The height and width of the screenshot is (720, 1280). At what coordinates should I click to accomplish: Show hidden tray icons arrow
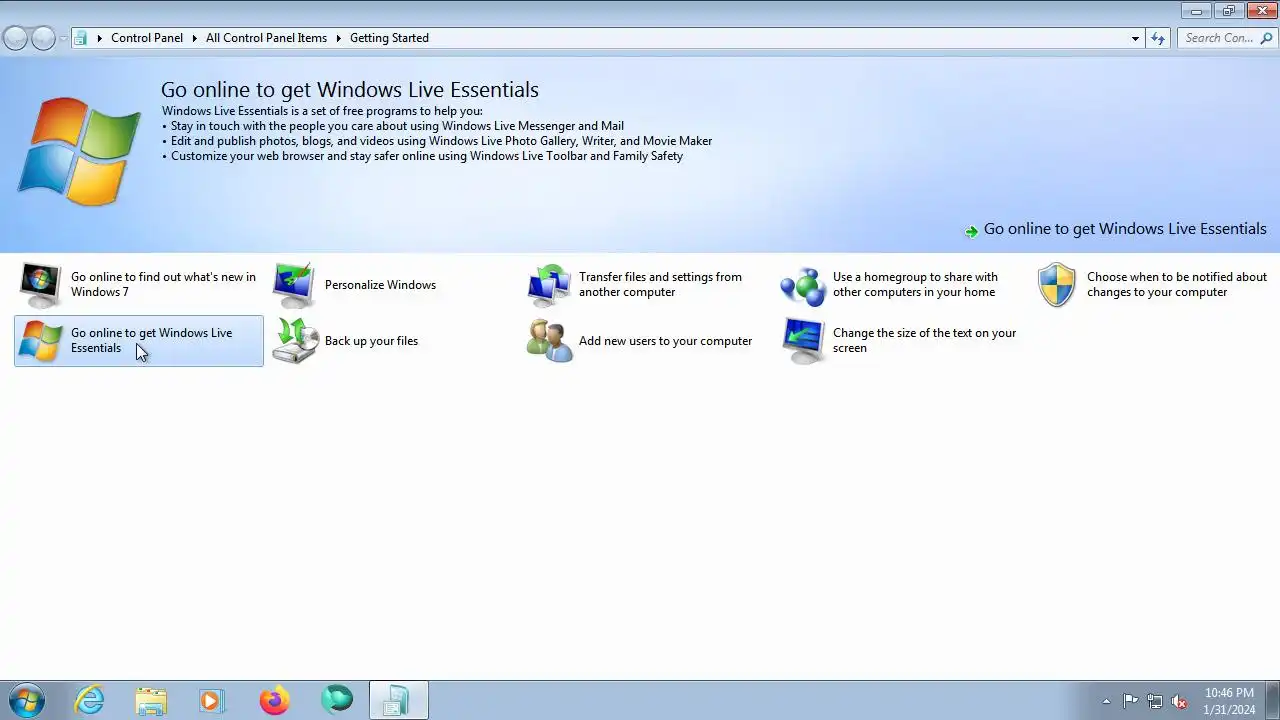click(x=1106, y=701)
